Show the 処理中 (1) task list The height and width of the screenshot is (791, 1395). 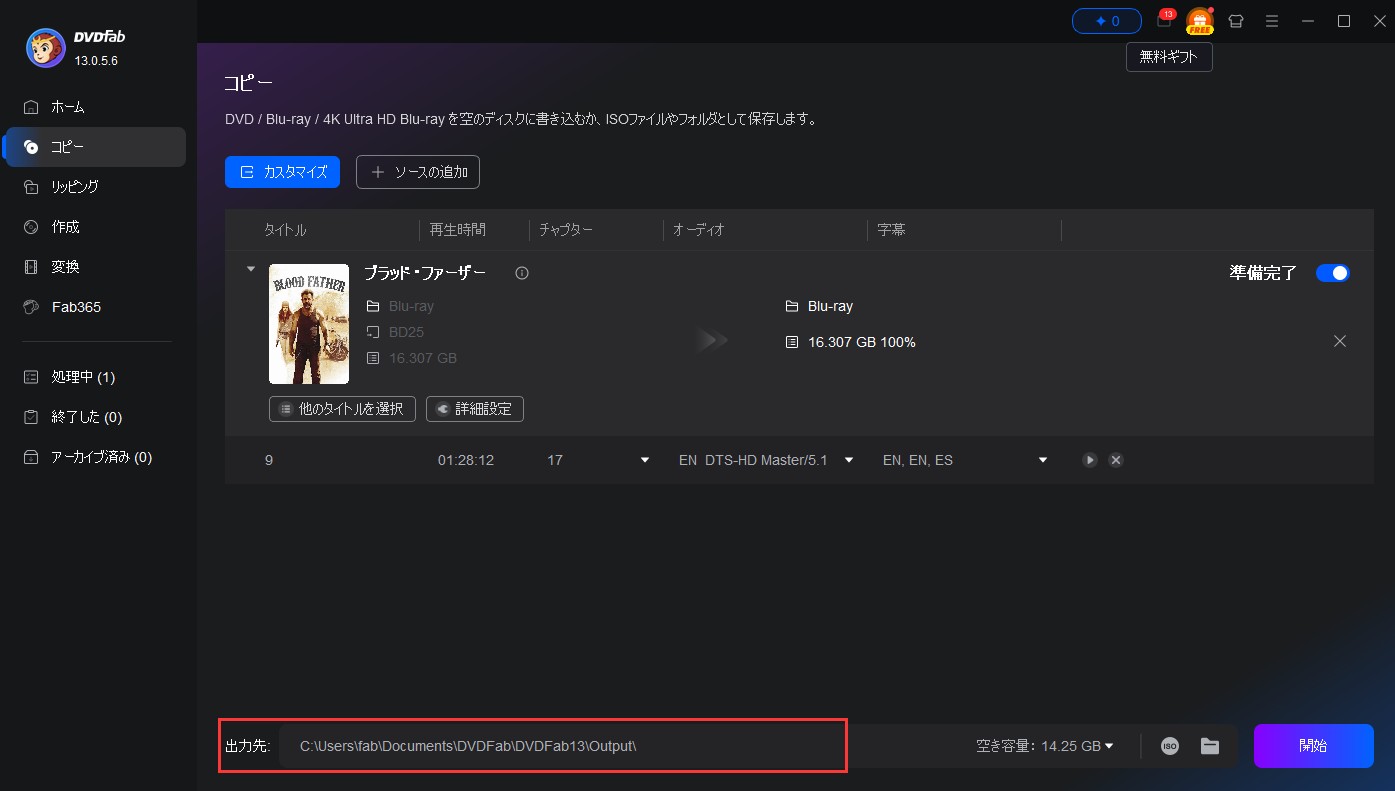[x=95, y=377]
